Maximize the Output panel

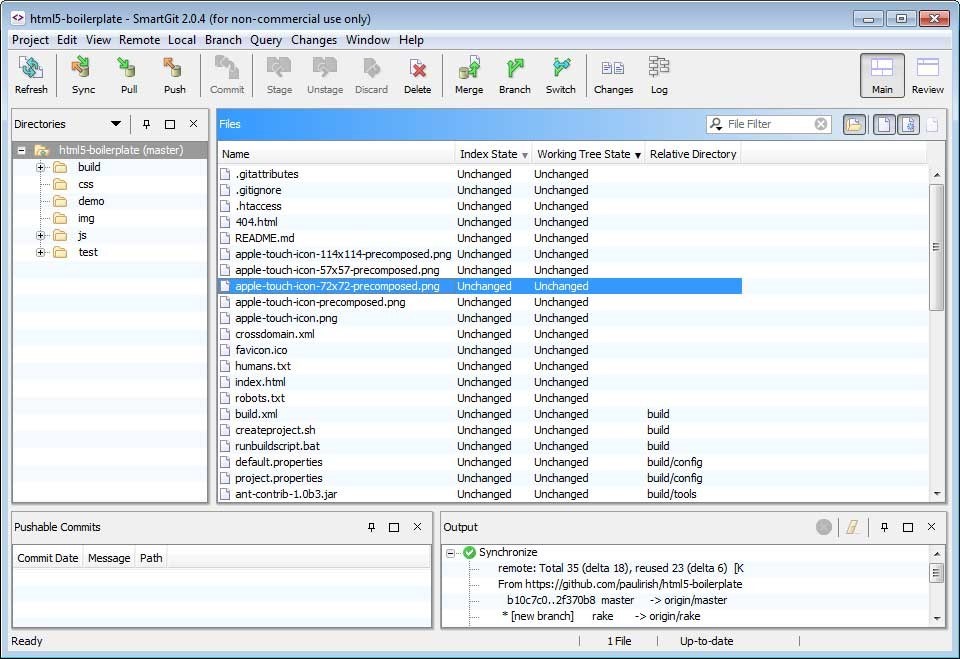[908, 527]
